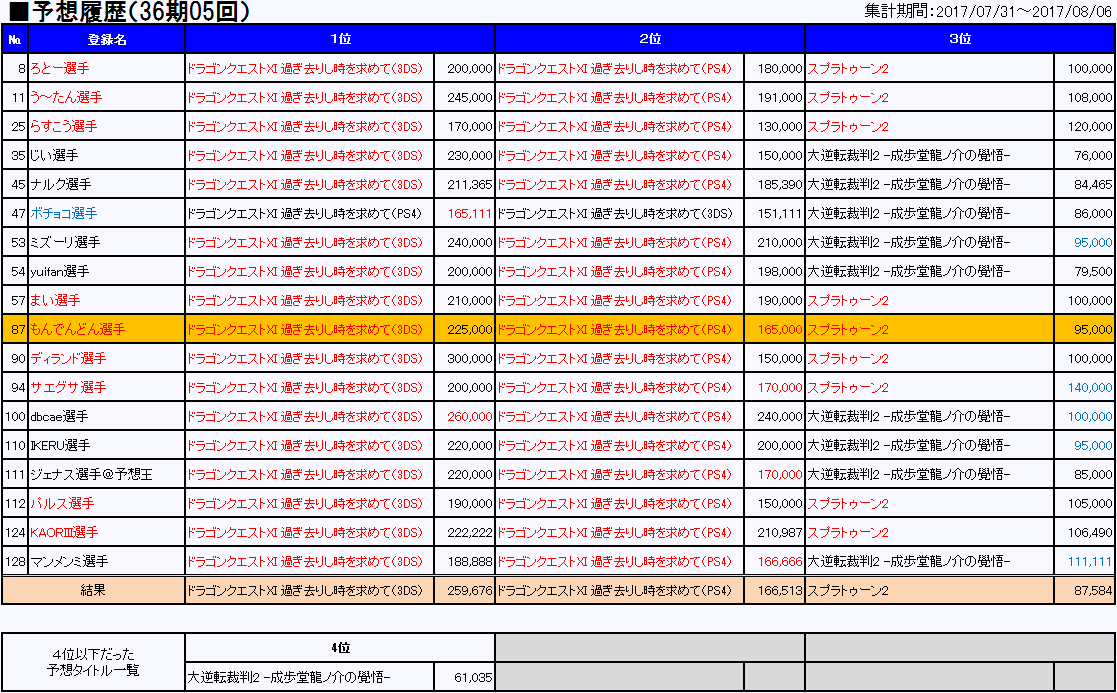Click the 予想履歴(36期05回) heading

(129, 11)
